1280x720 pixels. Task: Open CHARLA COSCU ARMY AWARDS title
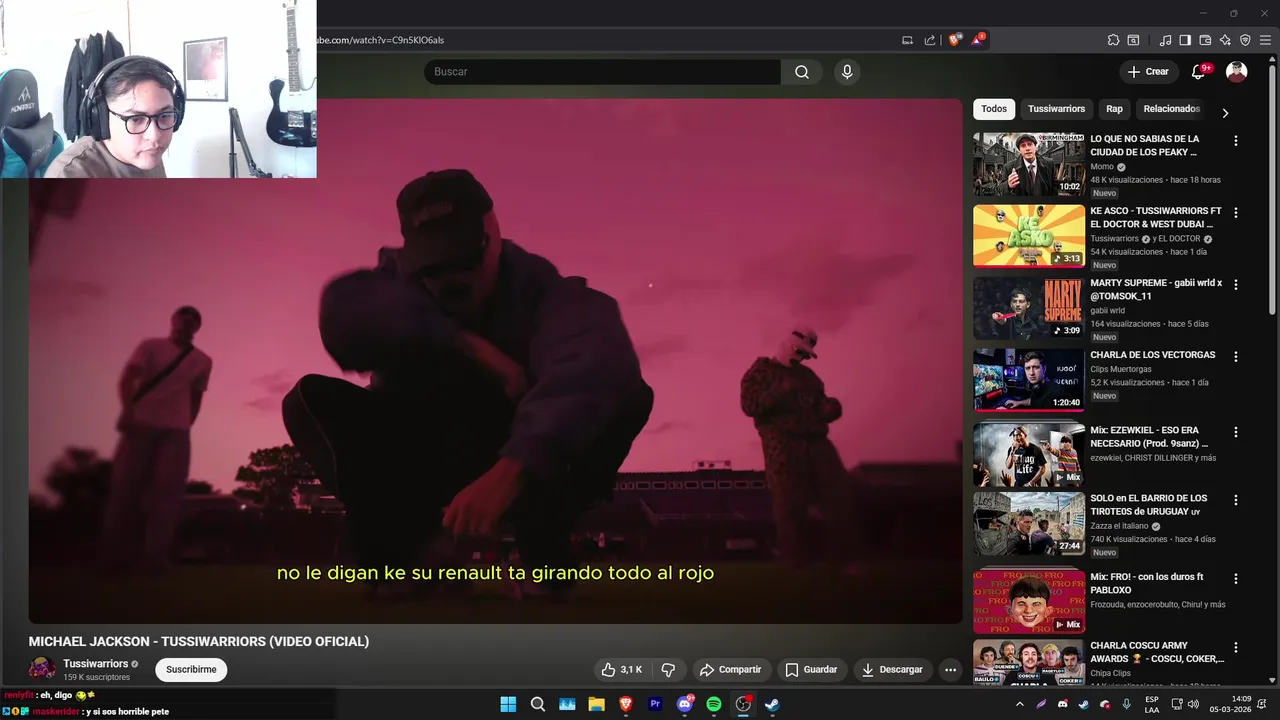tap(1157, 652)
